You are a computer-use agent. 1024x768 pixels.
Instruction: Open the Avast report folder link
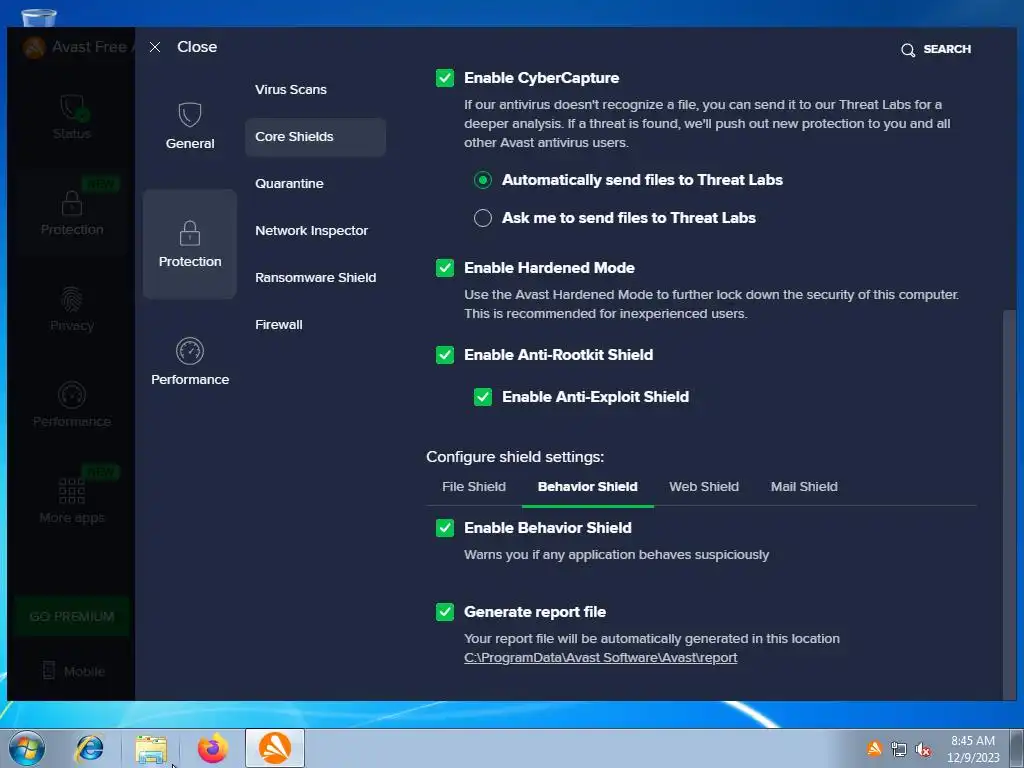(x=600, y=658)
